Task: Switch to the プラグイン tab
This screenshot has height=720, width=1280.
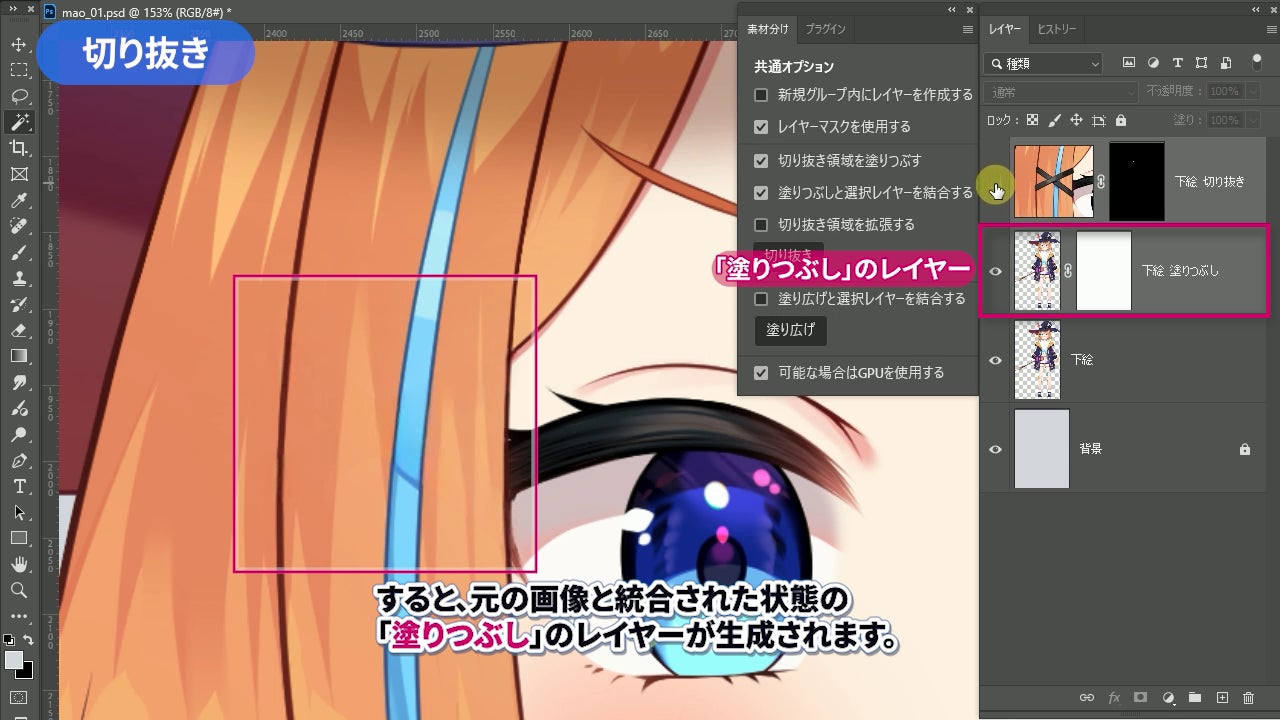Action: (x=826, y=30)
